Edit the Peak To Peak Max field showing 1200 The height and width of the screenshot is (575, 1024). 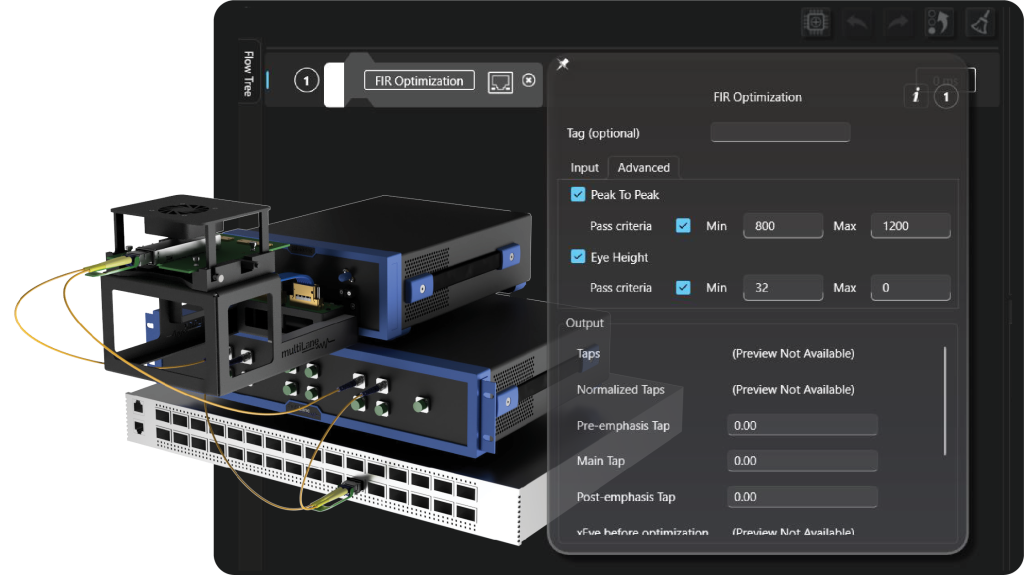click(x=910, y=225)
